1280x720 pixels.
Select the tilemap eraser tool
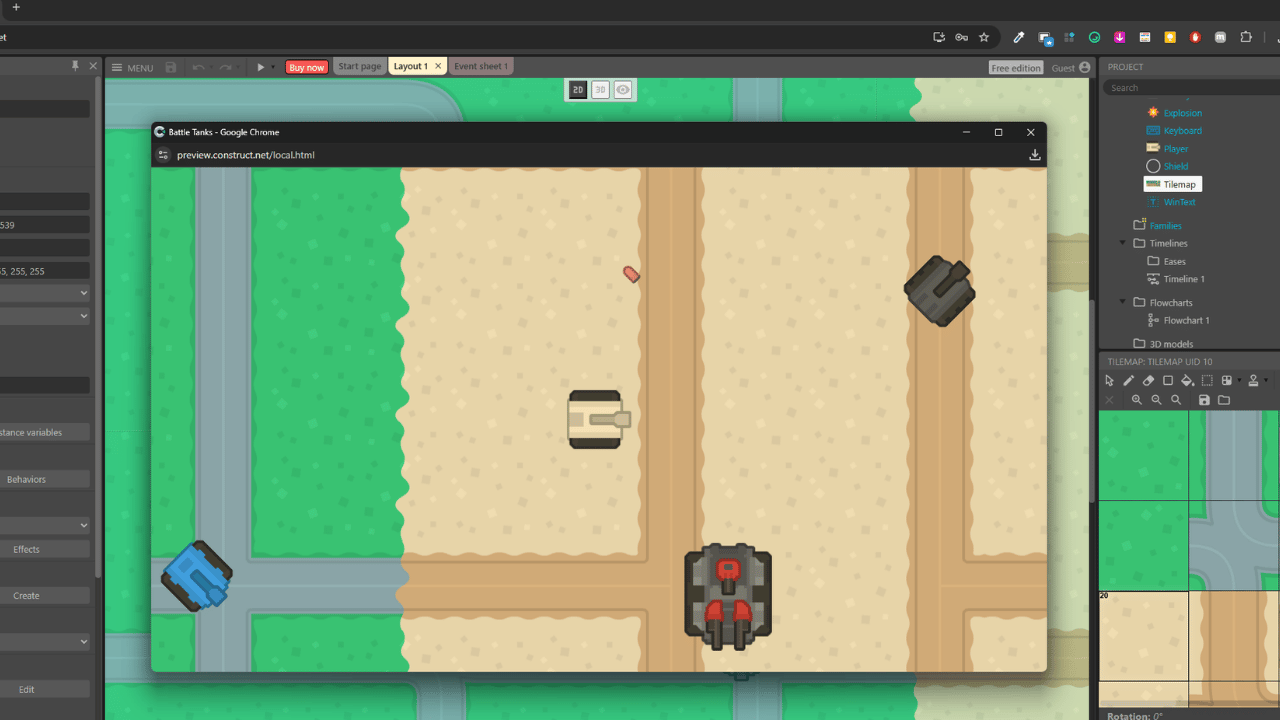pyautogui.click(x=1148, y=380)
